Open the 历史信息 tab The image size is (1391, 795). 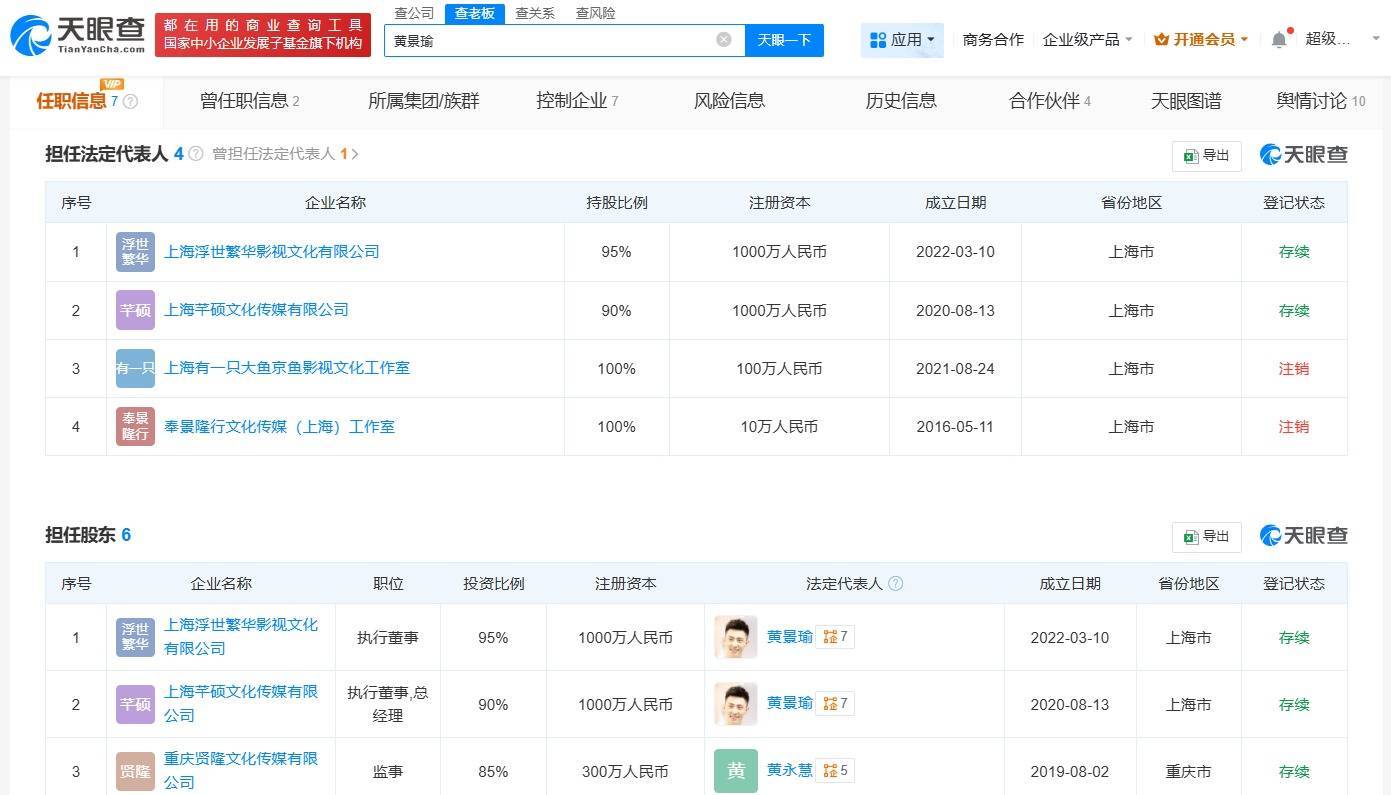click(901, 101)
